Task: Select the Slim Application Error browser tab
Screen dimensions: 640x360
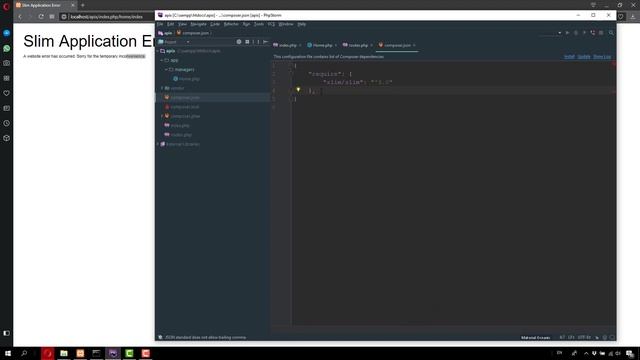Action: tap(45, 5)
